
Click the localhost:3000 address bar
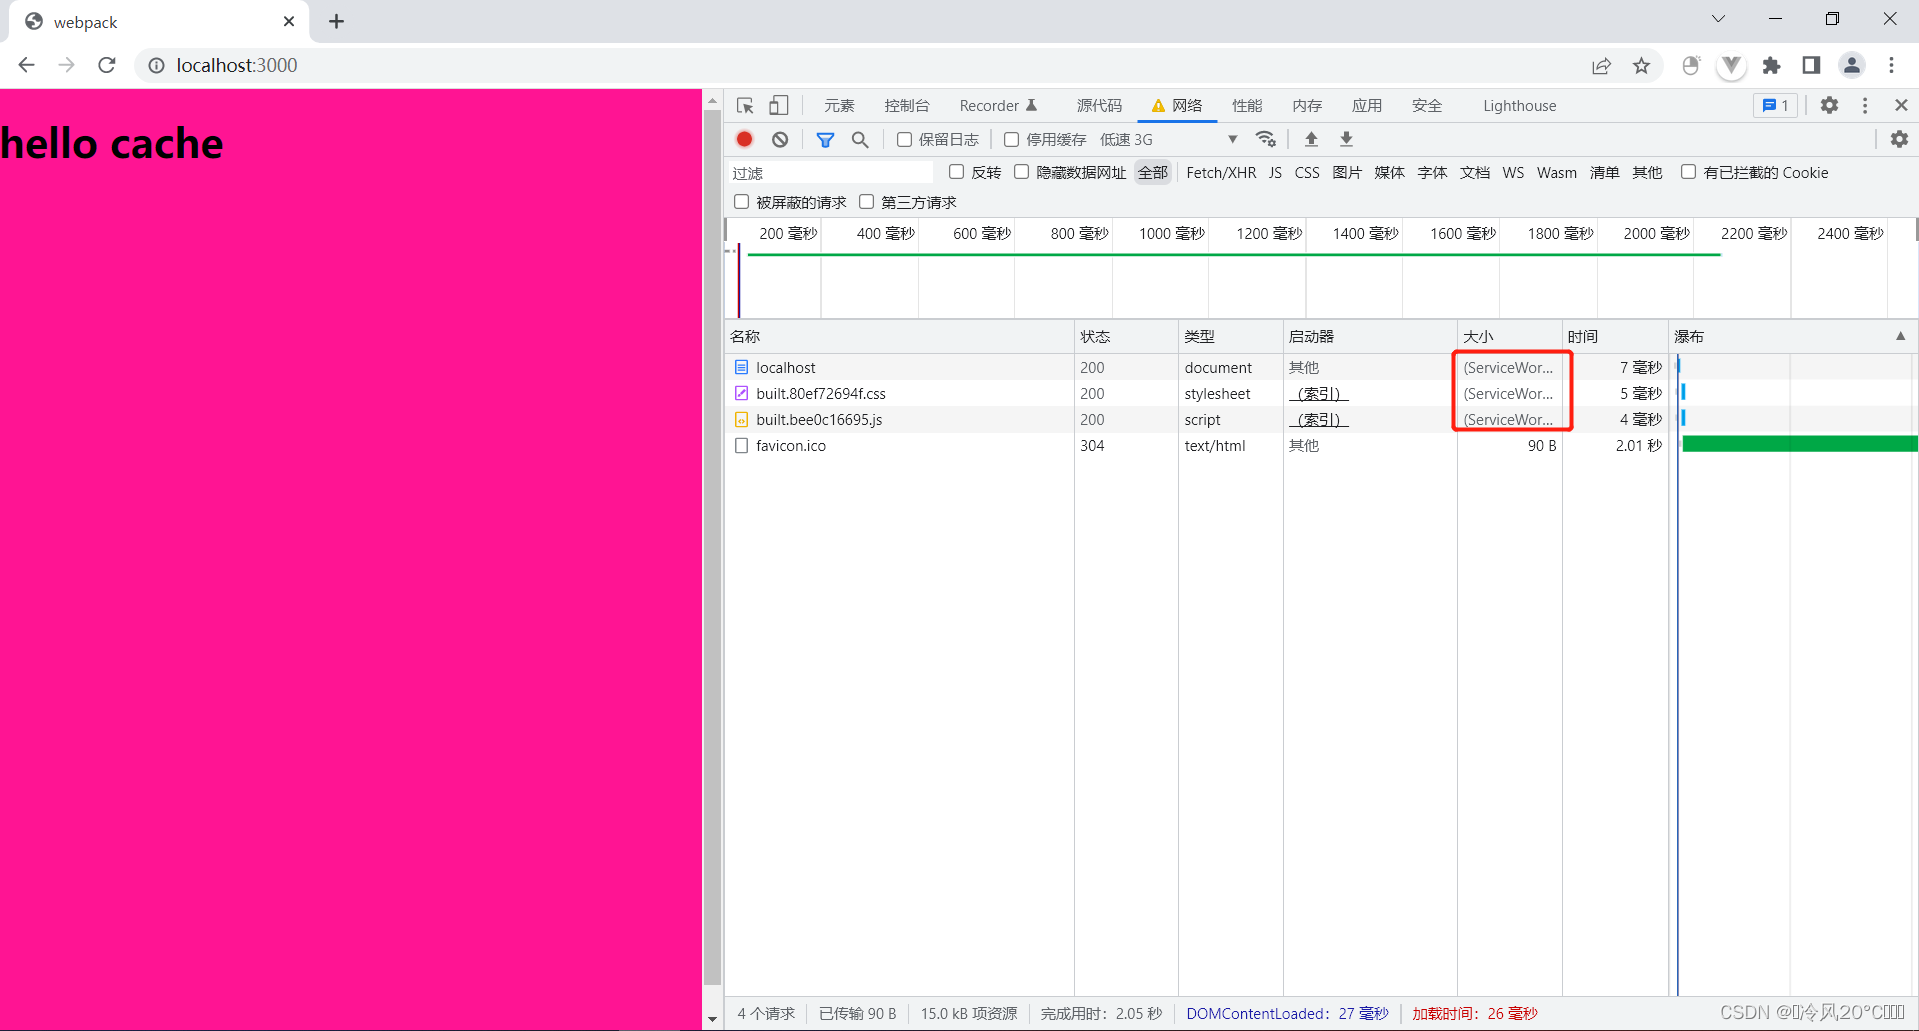pos(237,65)
